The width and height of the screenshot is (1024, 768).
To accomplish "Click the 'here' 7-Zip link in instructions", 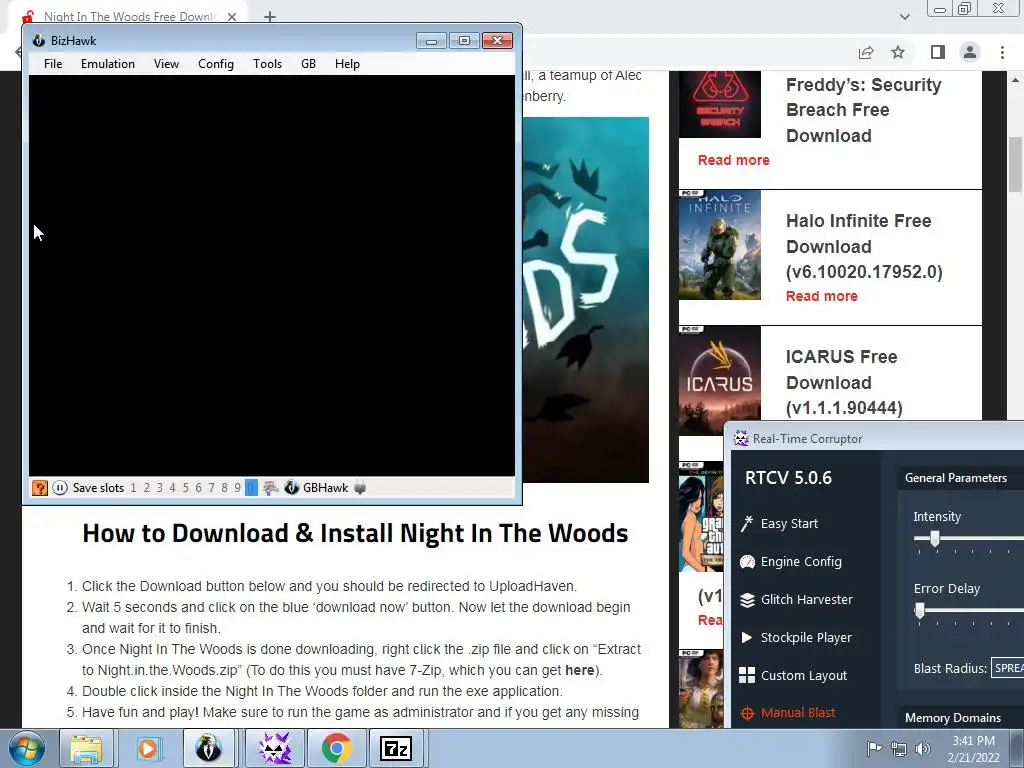I will coord(579,670).
